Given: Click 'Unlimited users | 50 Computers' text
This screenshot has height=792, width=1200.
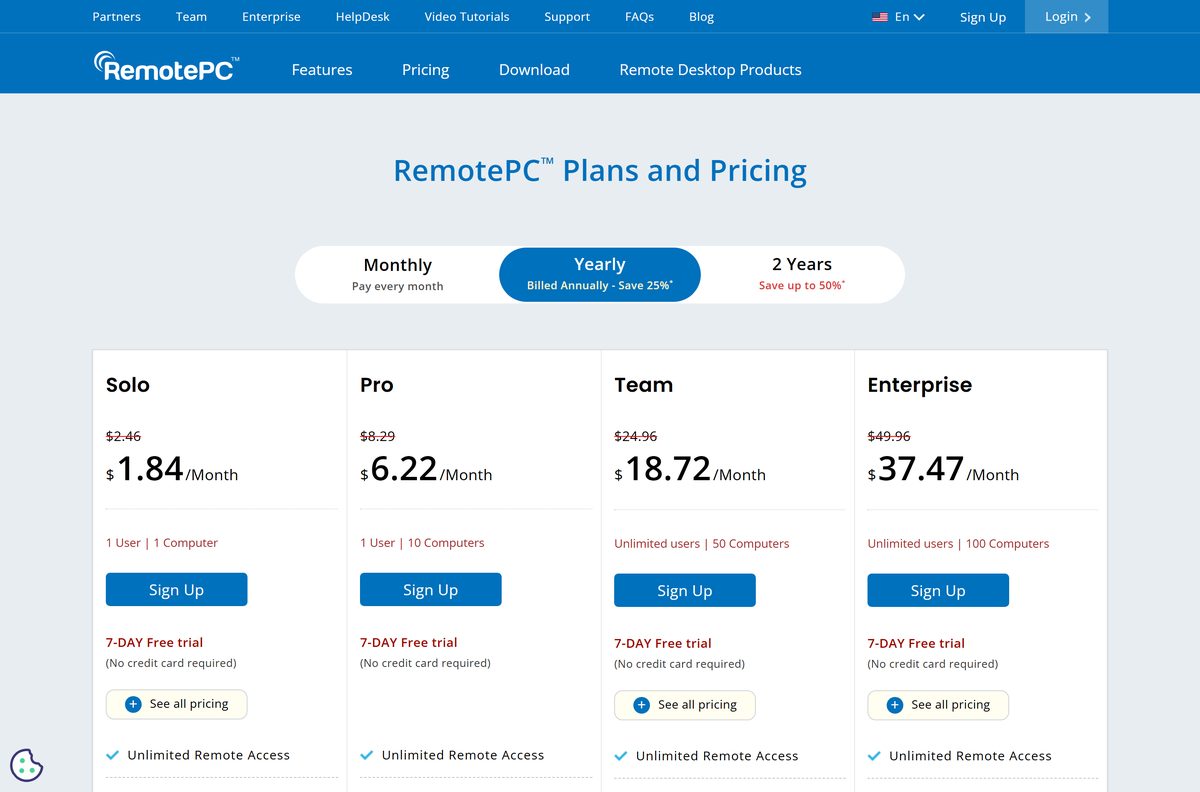Looking at the screenshot, I should [702, 544].
